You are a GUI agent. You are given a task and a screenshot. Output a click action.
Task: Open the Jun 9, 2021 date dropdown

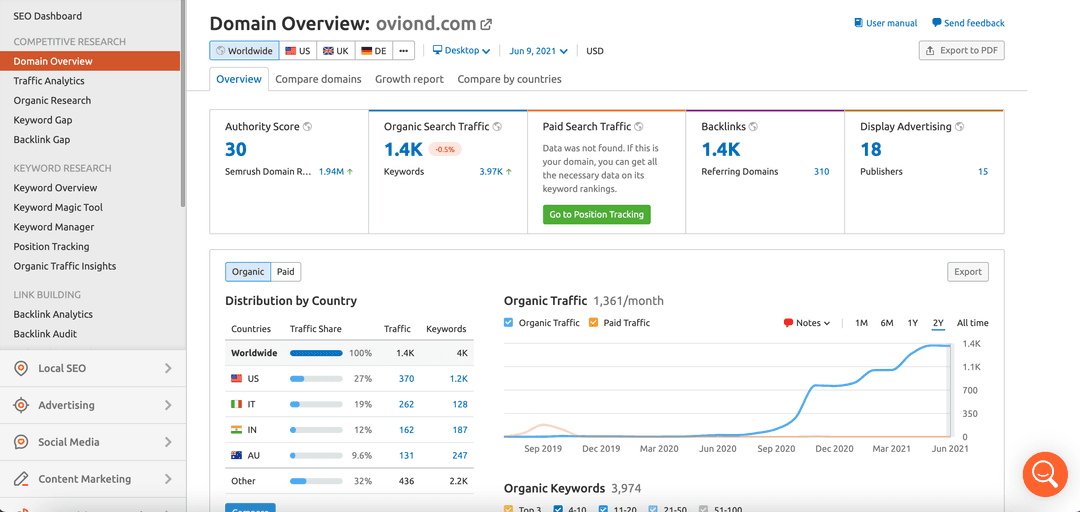pos(539,50)
